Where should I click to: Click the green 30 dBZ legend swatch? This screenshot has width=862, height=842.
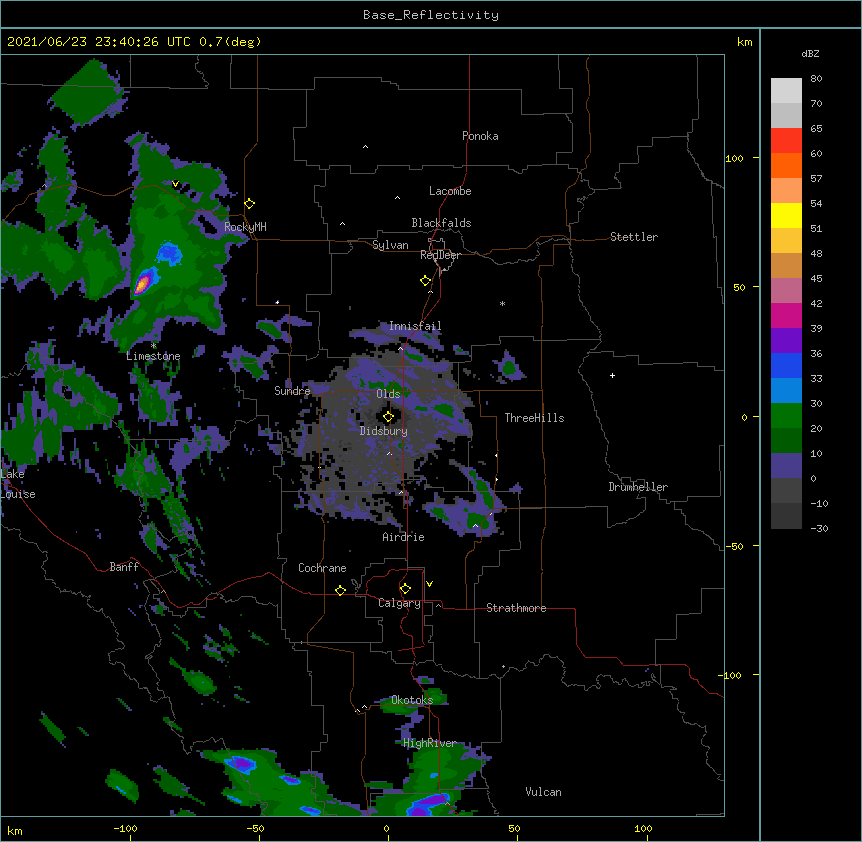(786, 416)
